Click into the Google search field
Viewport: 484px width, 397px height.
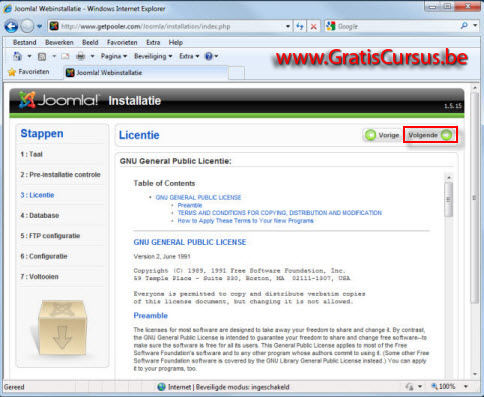click(x=397, y=26)
